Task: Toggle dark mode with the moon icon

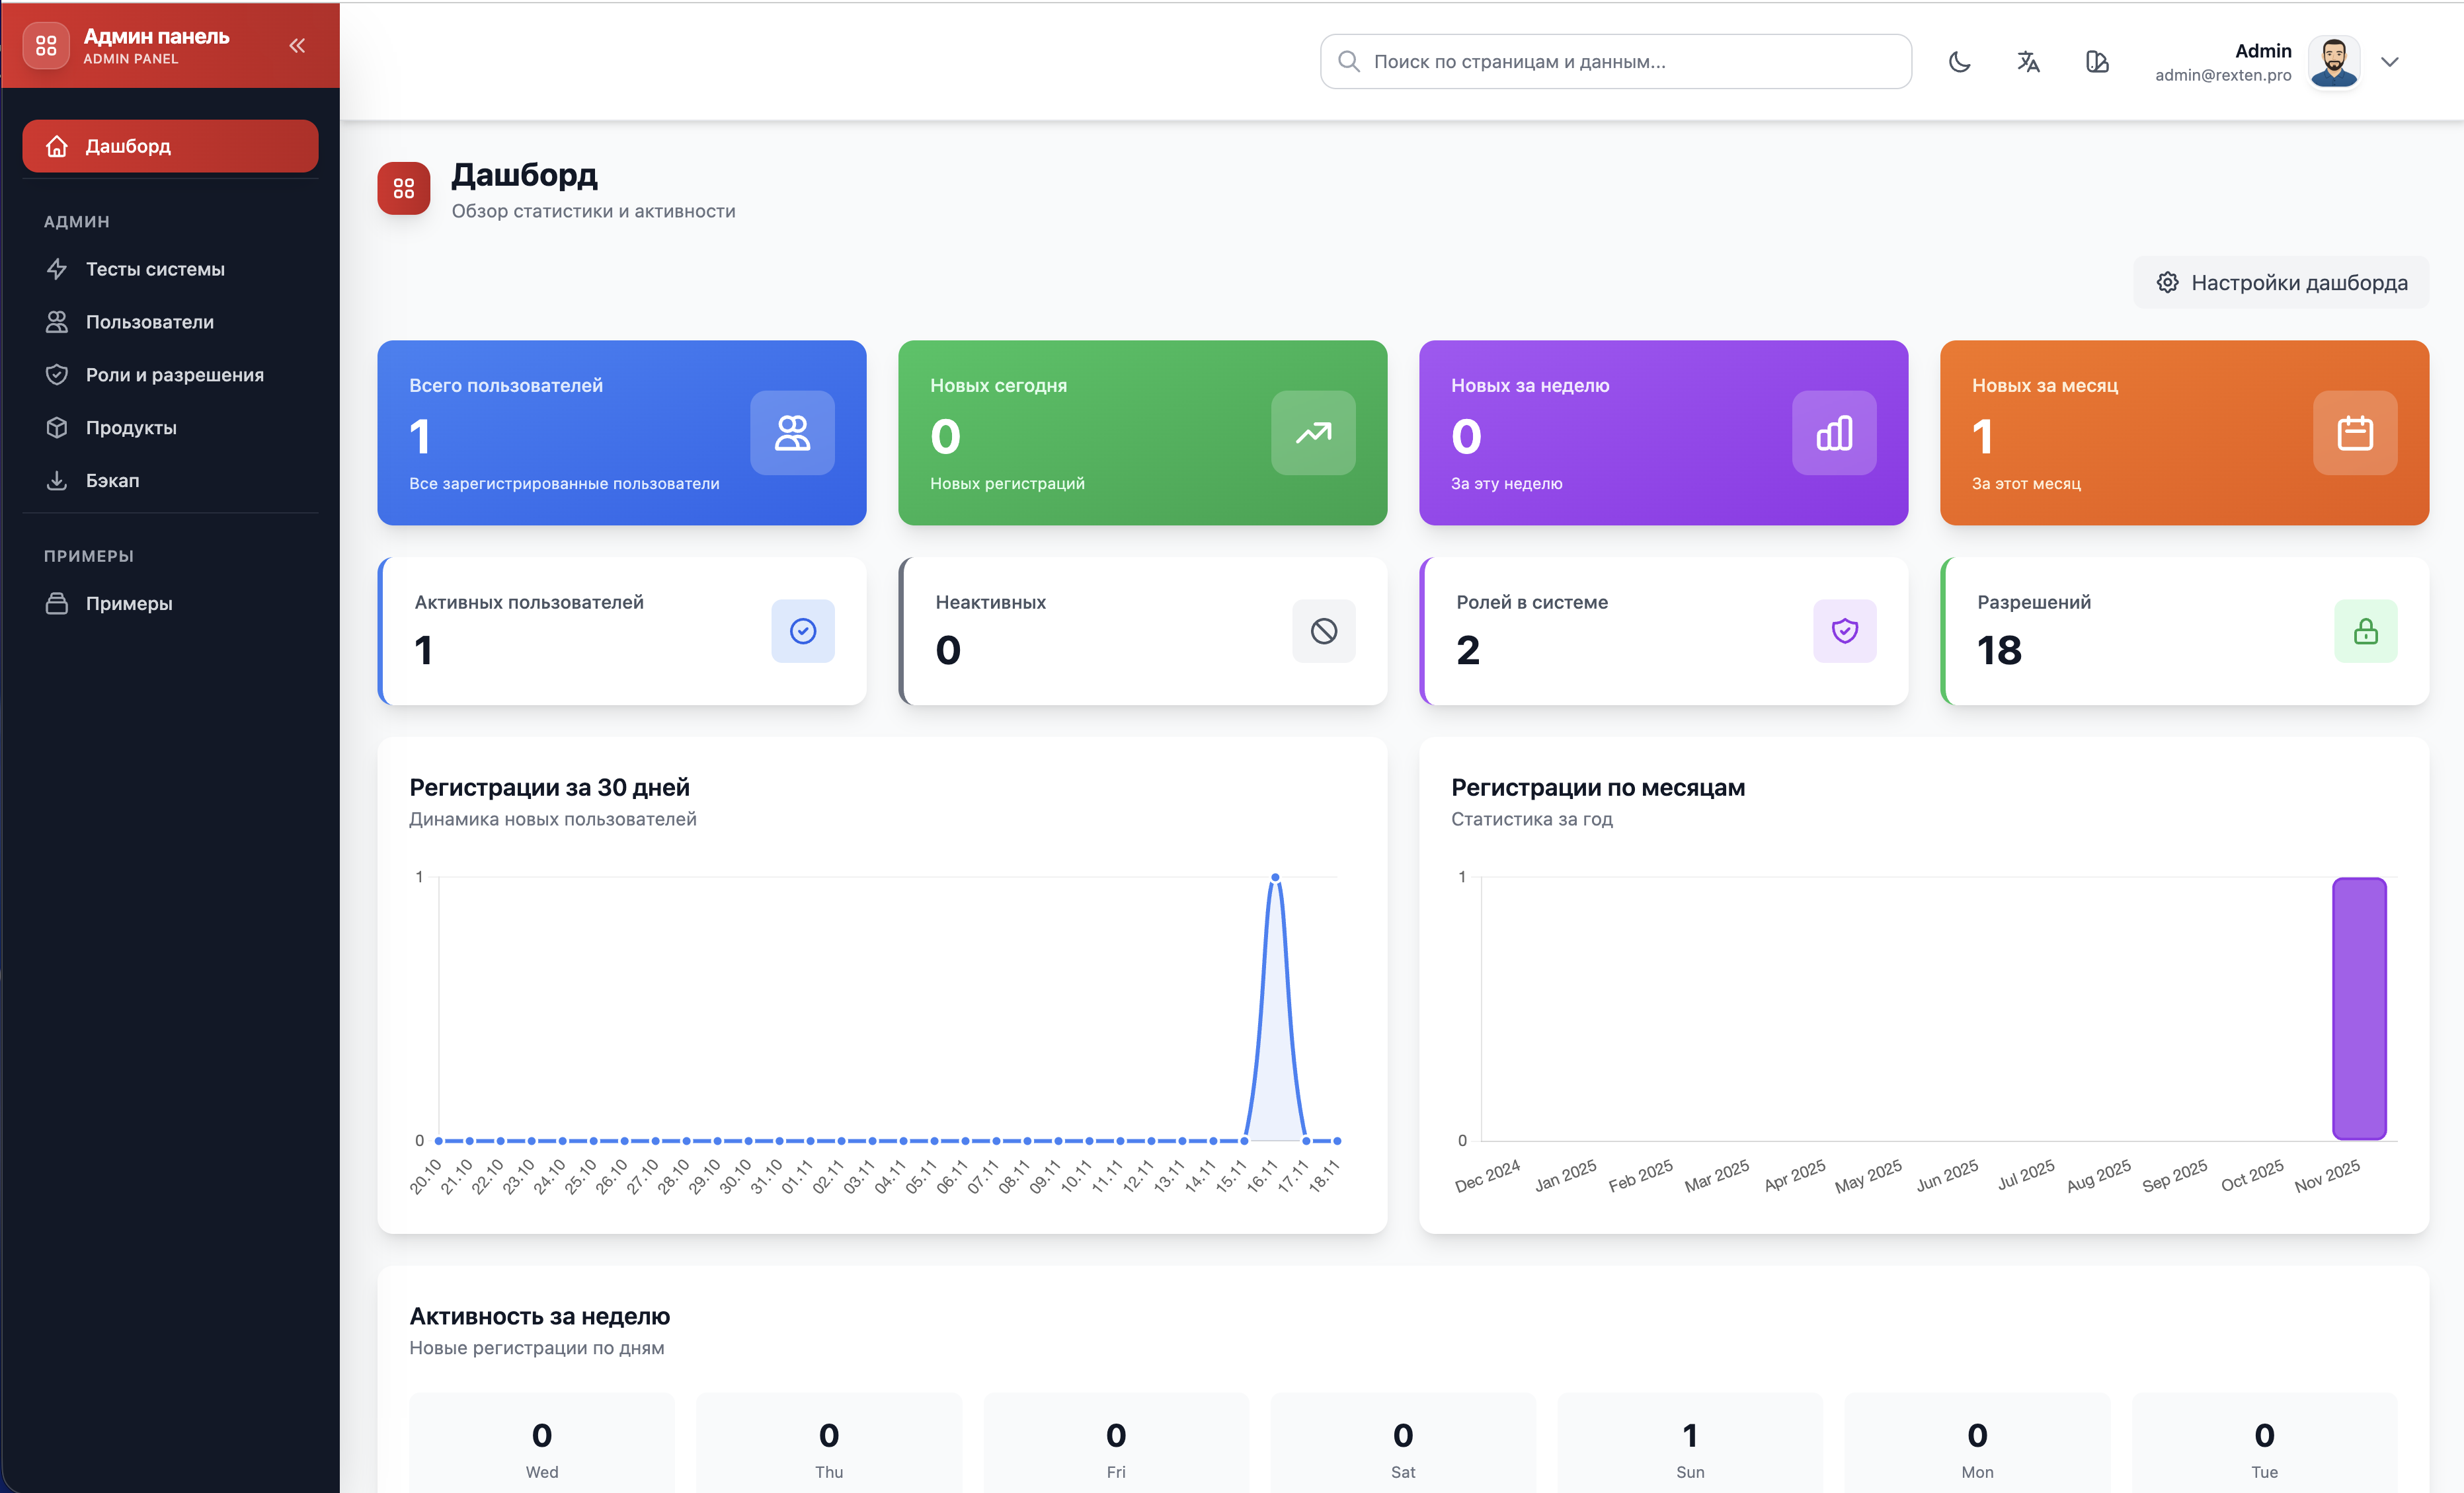Action: pos(1959,62)
